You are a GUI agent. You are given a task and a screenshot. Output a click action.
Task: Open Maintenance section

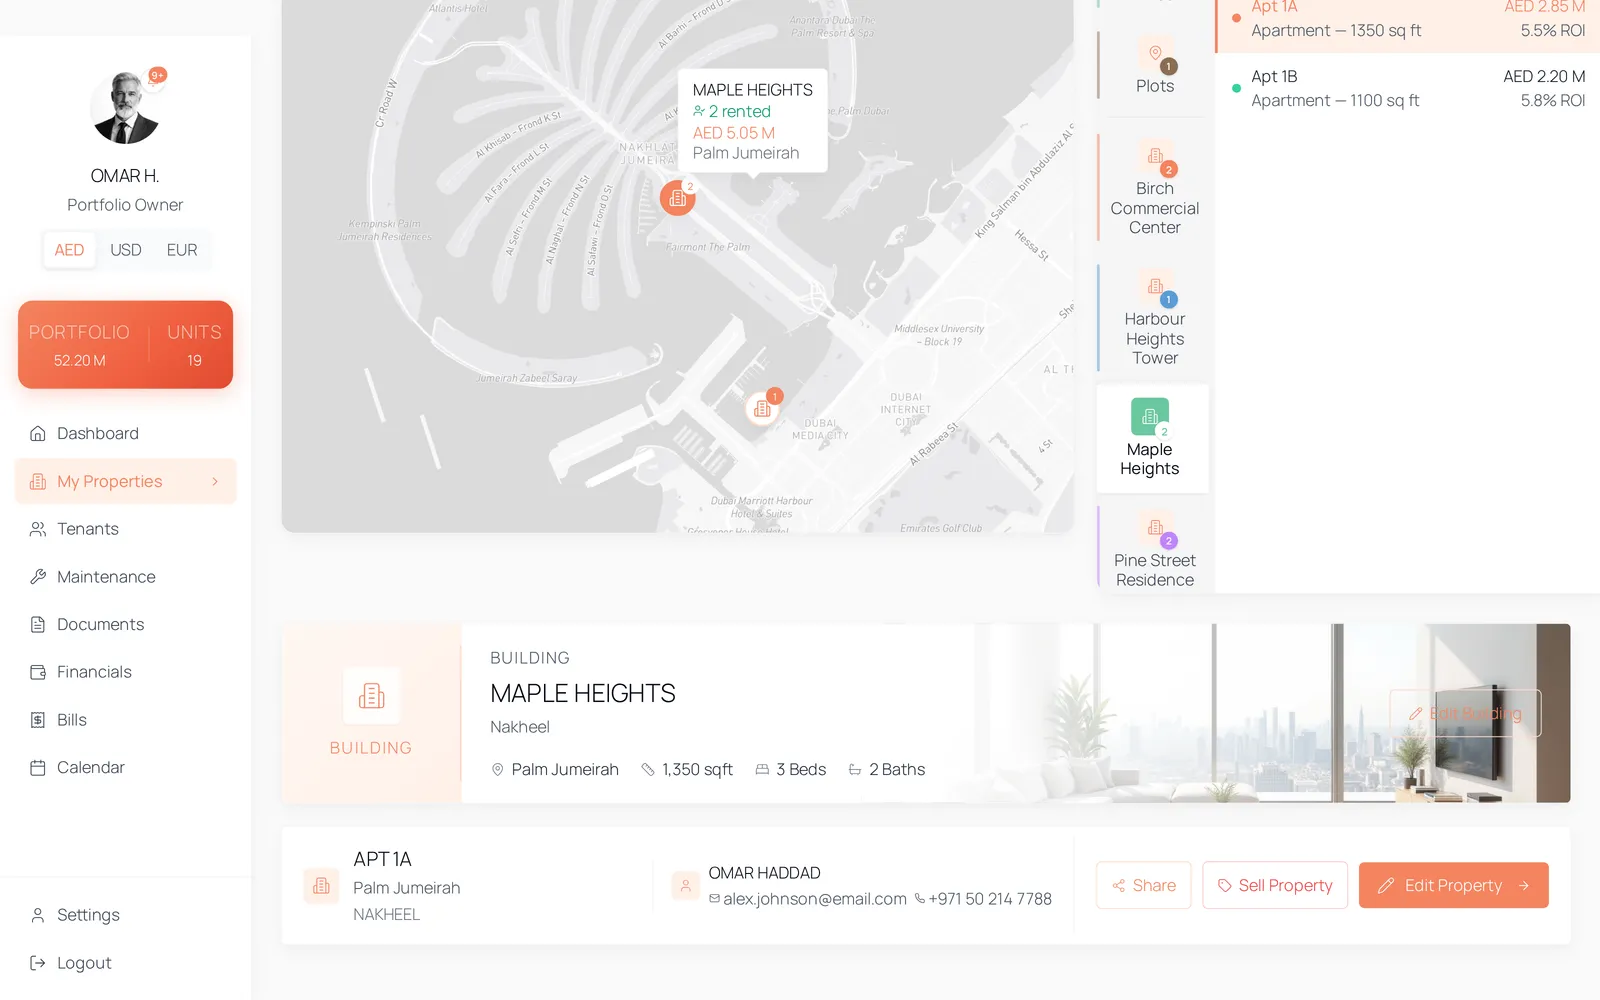pyautogui.click(x=126, y=577)
